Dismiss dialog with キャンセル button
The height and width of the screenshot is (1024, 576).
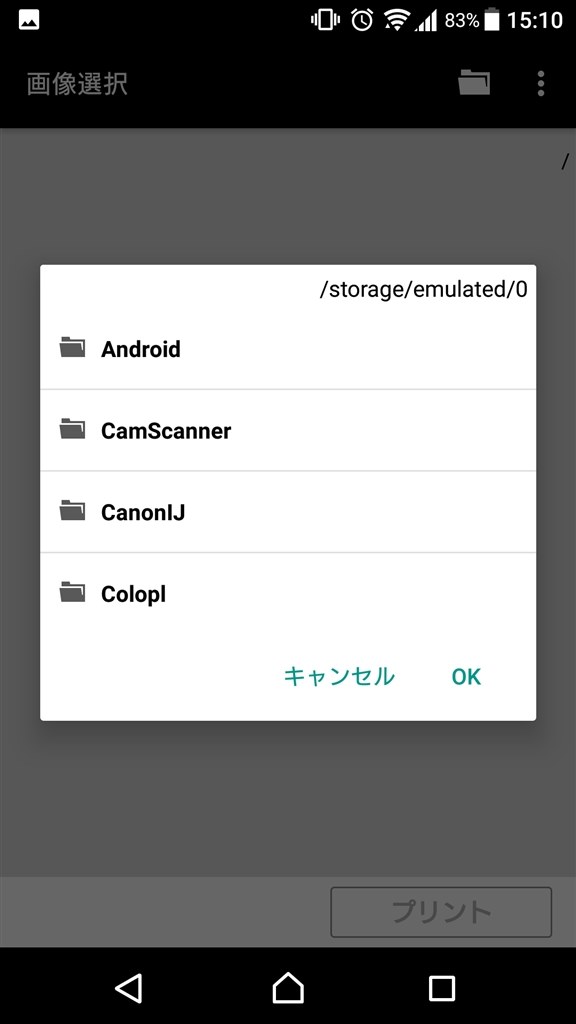(339, 677)
